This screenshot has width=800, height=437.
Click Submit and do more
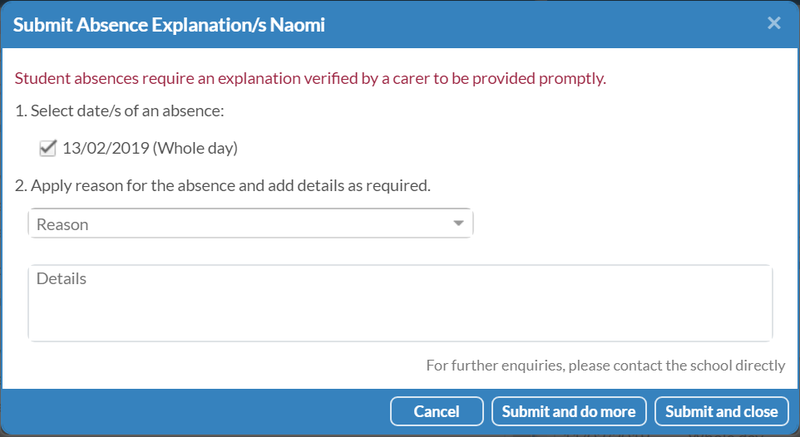pos(569,411)
